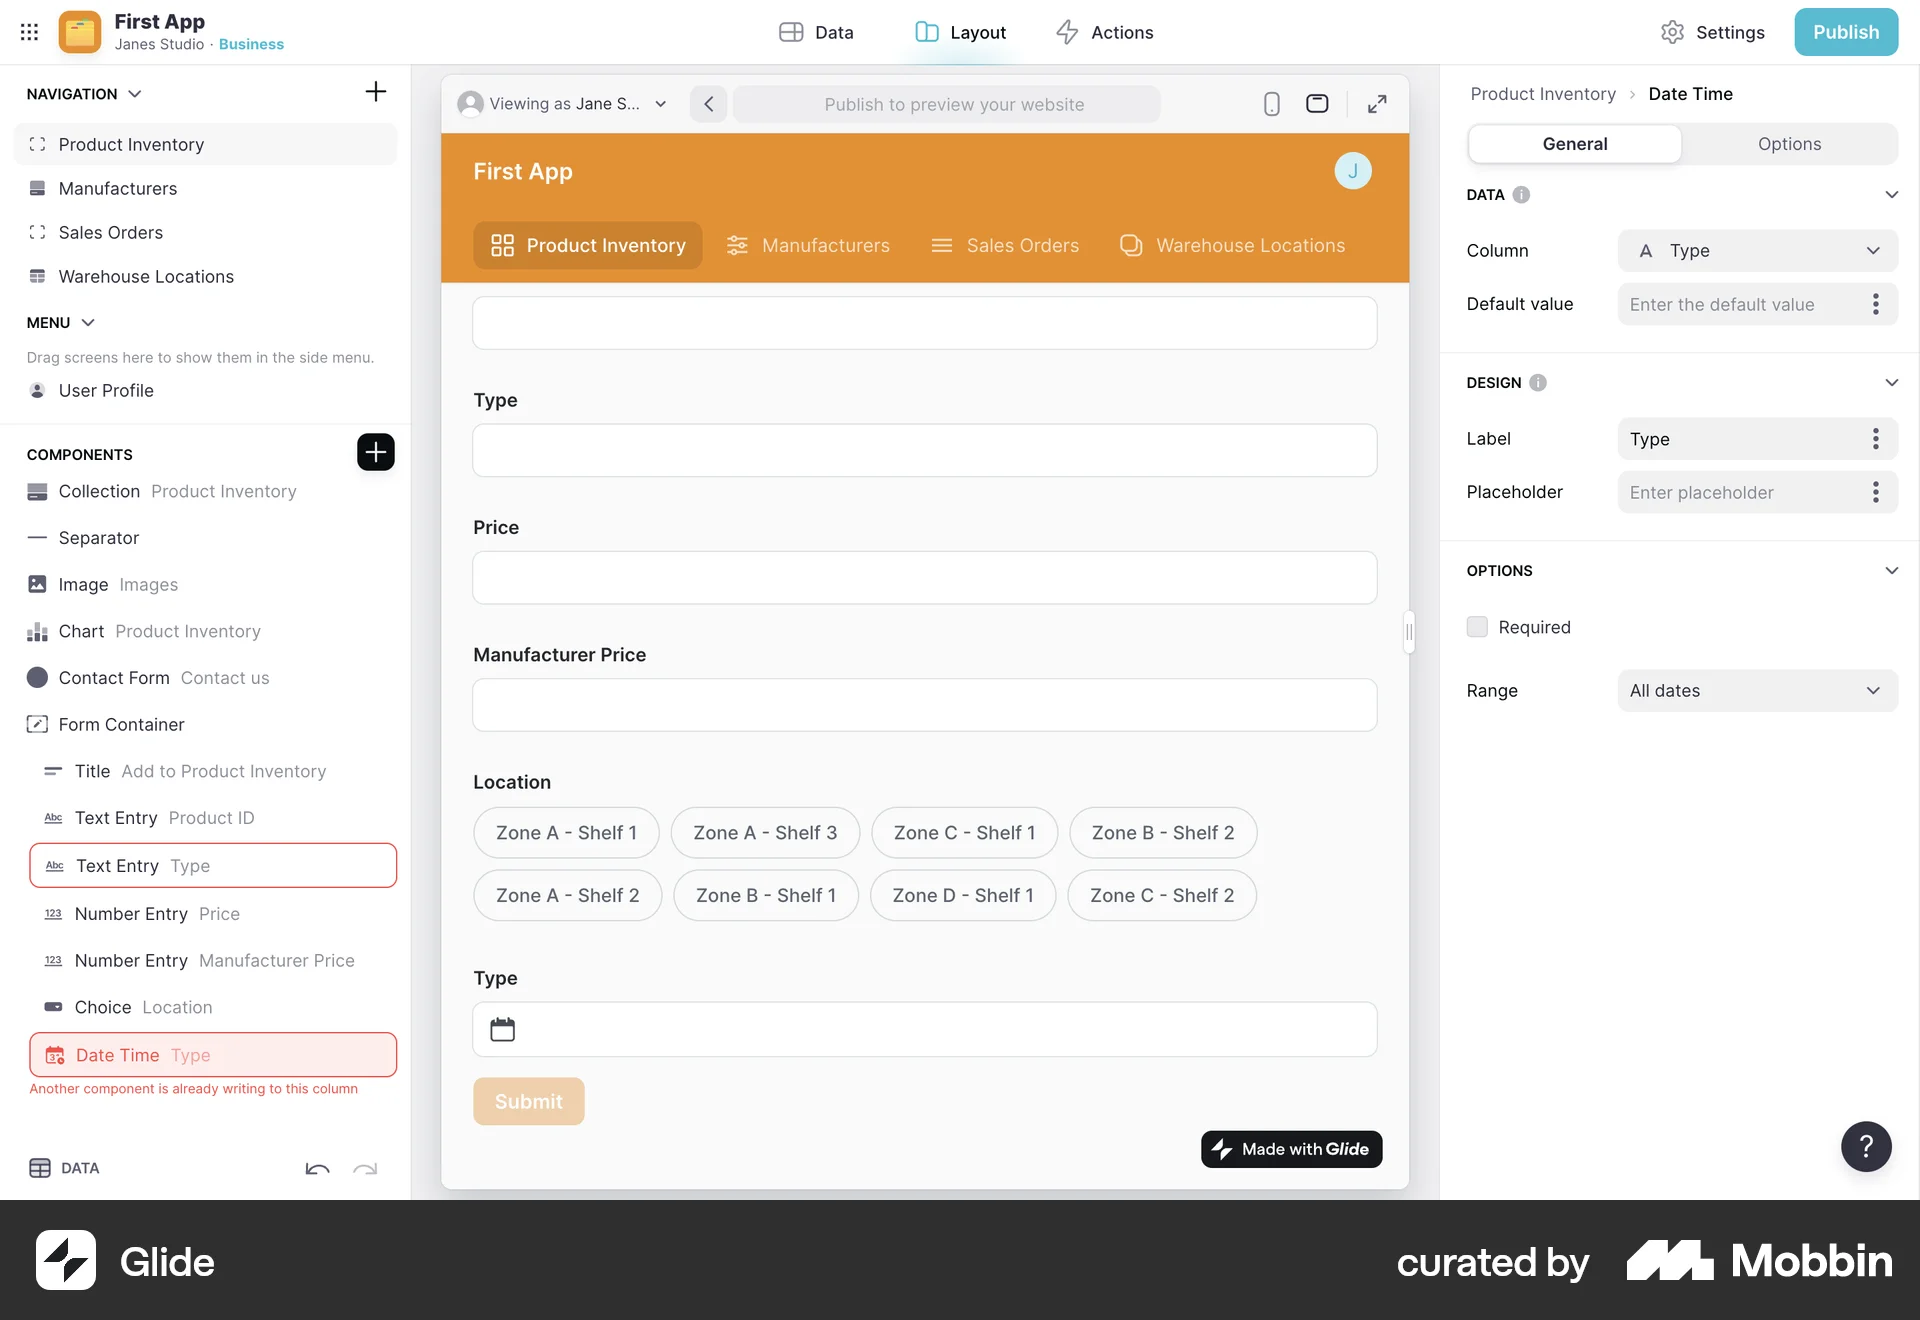Switch to the Options tab
The image size is (1920, 1320).
(1788, 144)
